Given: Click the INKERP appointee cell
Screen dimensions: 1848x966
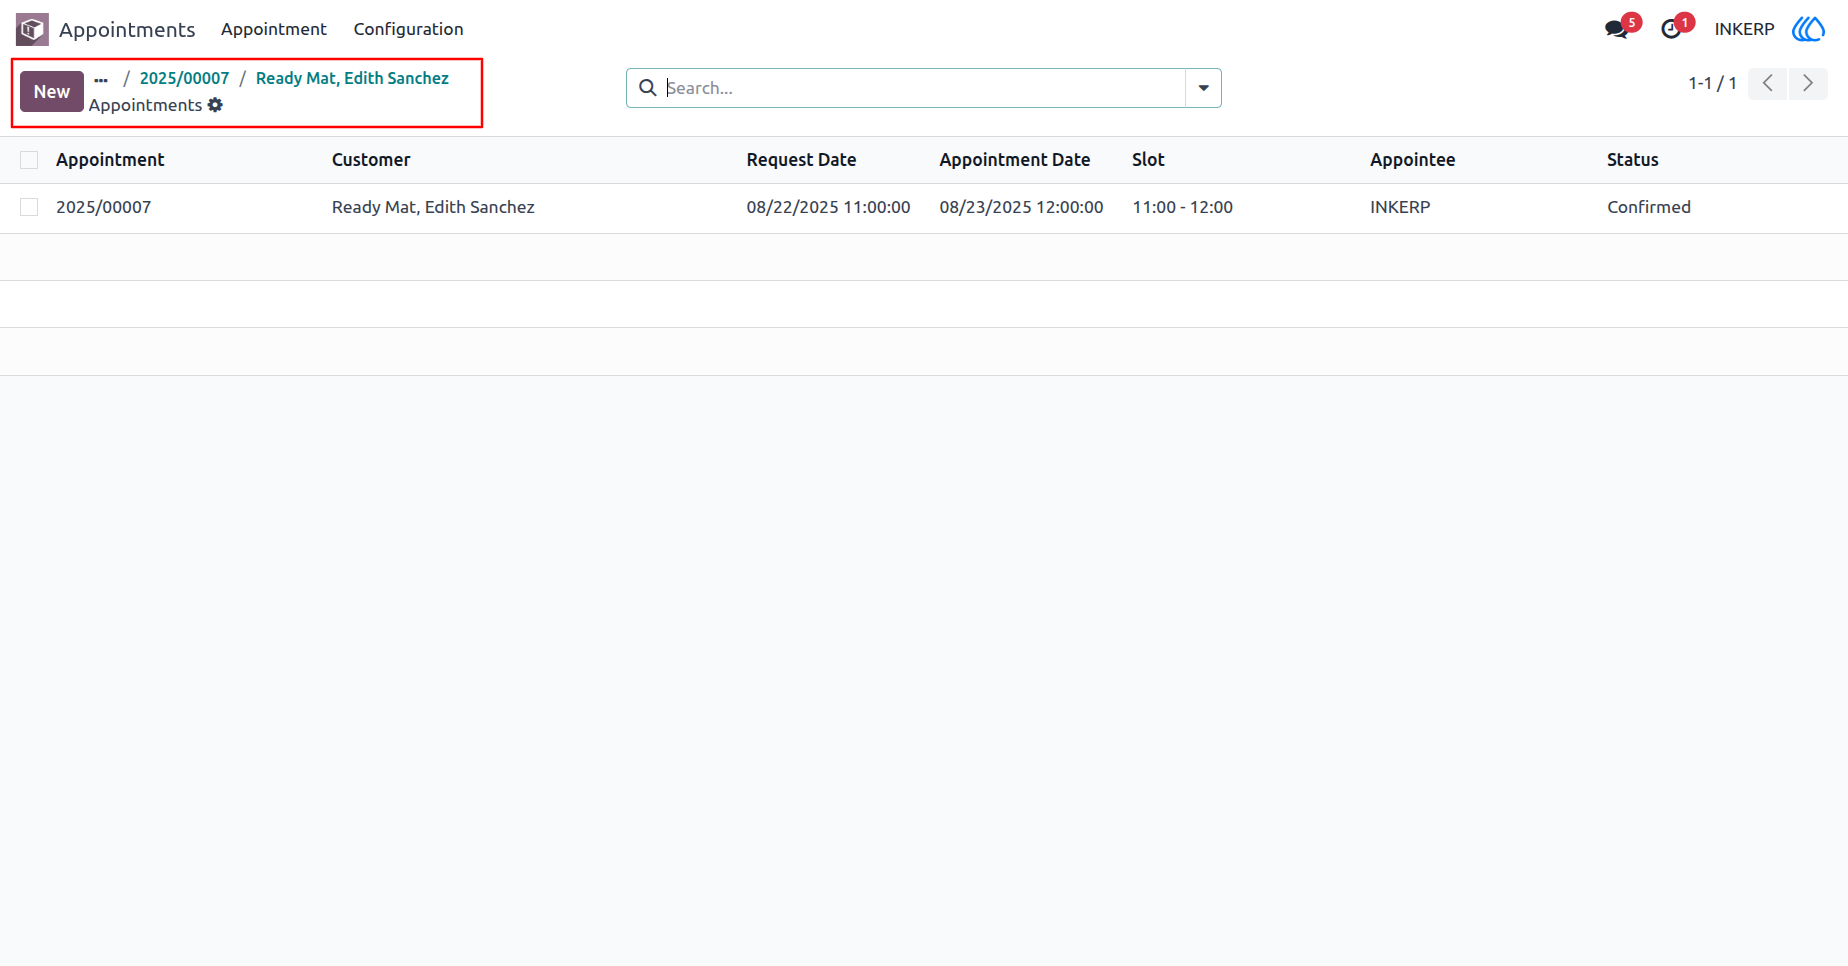Looking at the screenshot, I should click(1400, 207).
